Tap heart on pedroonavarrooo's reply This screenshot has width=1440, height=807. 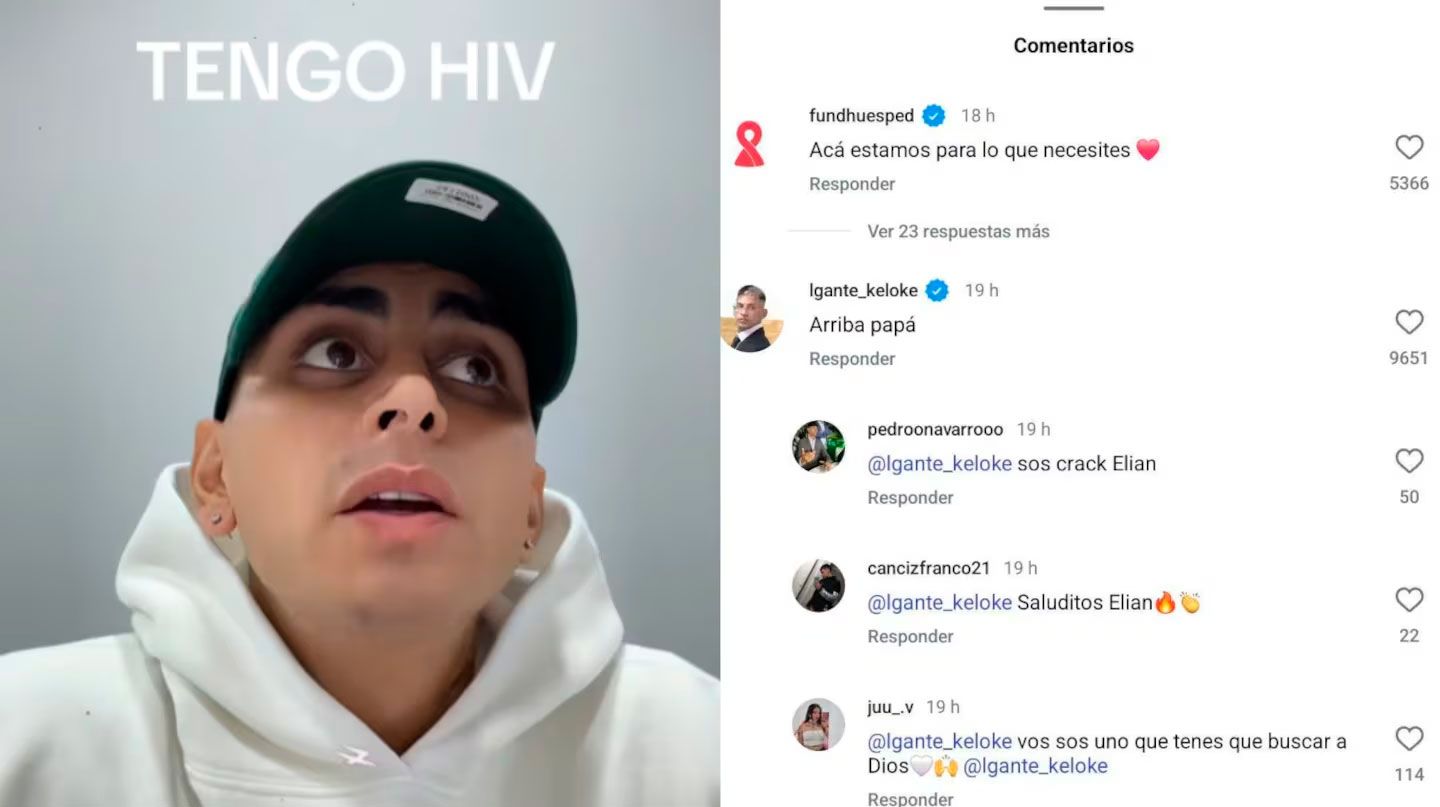[x=1409, y=461]
